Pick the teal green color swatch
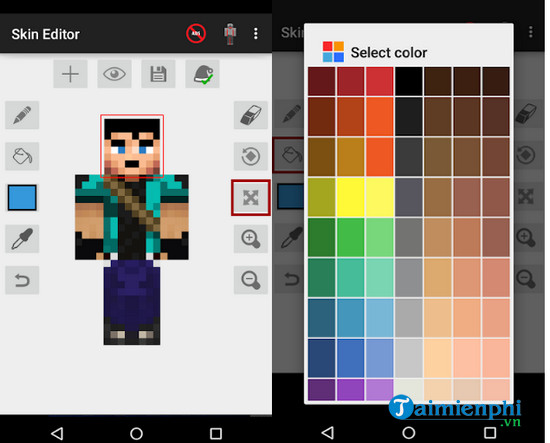This screenshot has height=443, width=550. 350,278
